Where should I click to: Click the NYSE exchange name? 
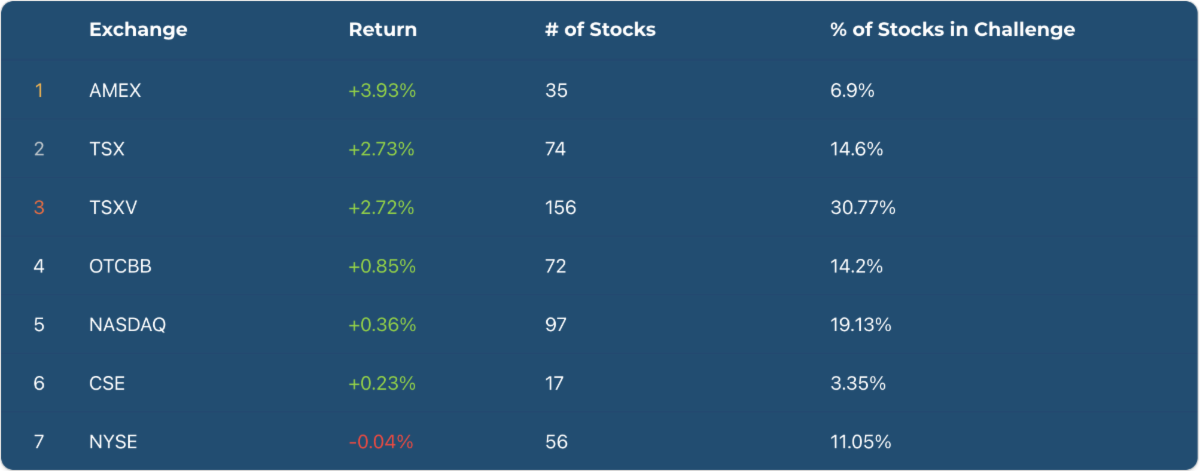[x=113, y=442]
